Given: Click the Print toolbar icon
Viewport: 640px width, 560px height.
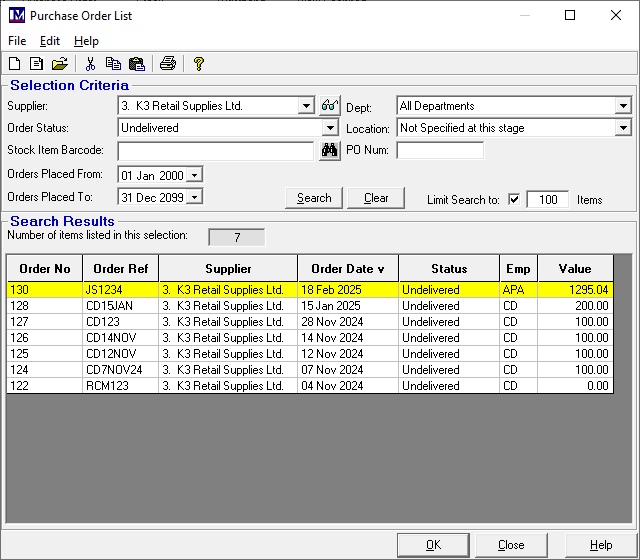Looking at the screenshot, I should coord(168,64).
